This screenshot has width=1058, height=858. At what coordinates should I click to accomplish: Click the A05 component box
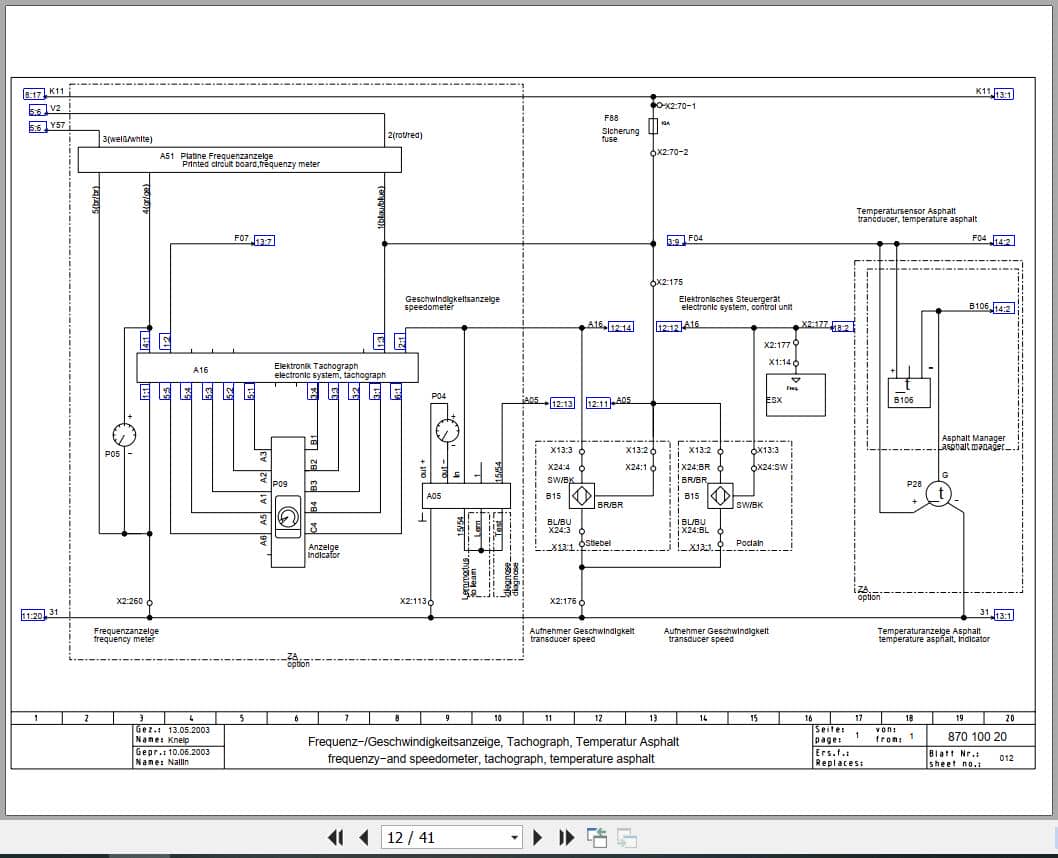coord(466,495)
